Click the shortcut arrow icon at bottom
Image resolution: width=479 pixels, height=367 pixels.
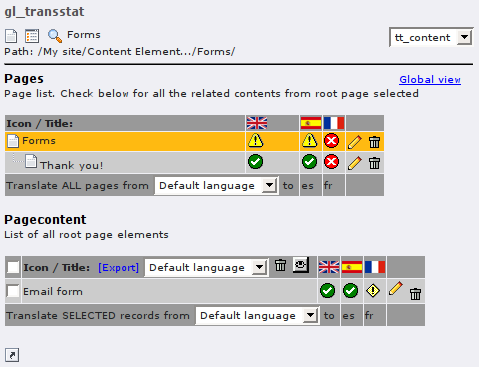[x=12, y=355]
